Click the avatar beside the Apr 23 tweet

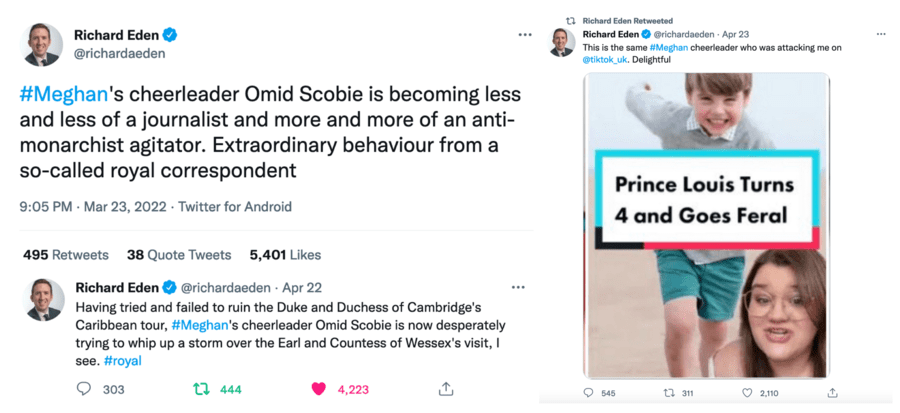562,42
